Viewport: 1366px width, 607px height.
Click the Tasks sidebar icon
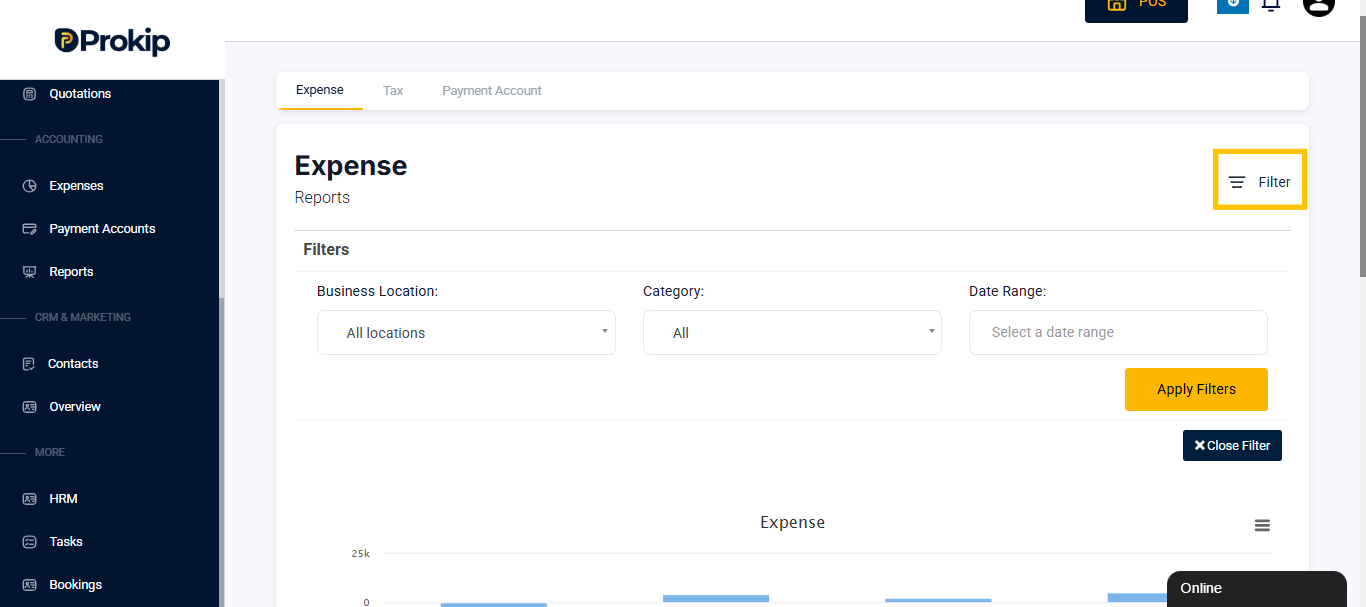pos(29,542)
